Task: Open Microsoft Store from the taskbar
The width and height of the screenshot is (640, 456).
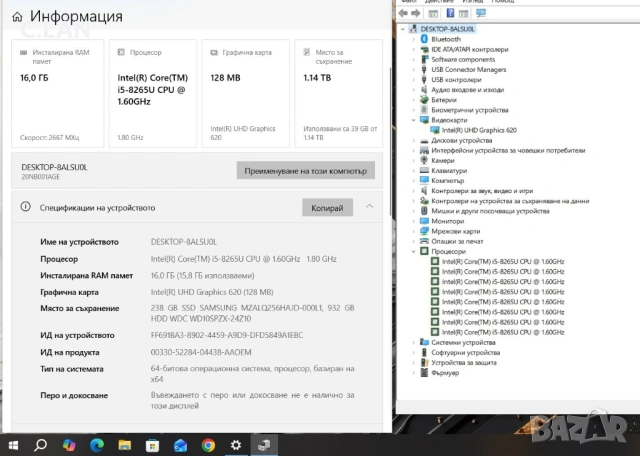Action: [x=152, y=445]
